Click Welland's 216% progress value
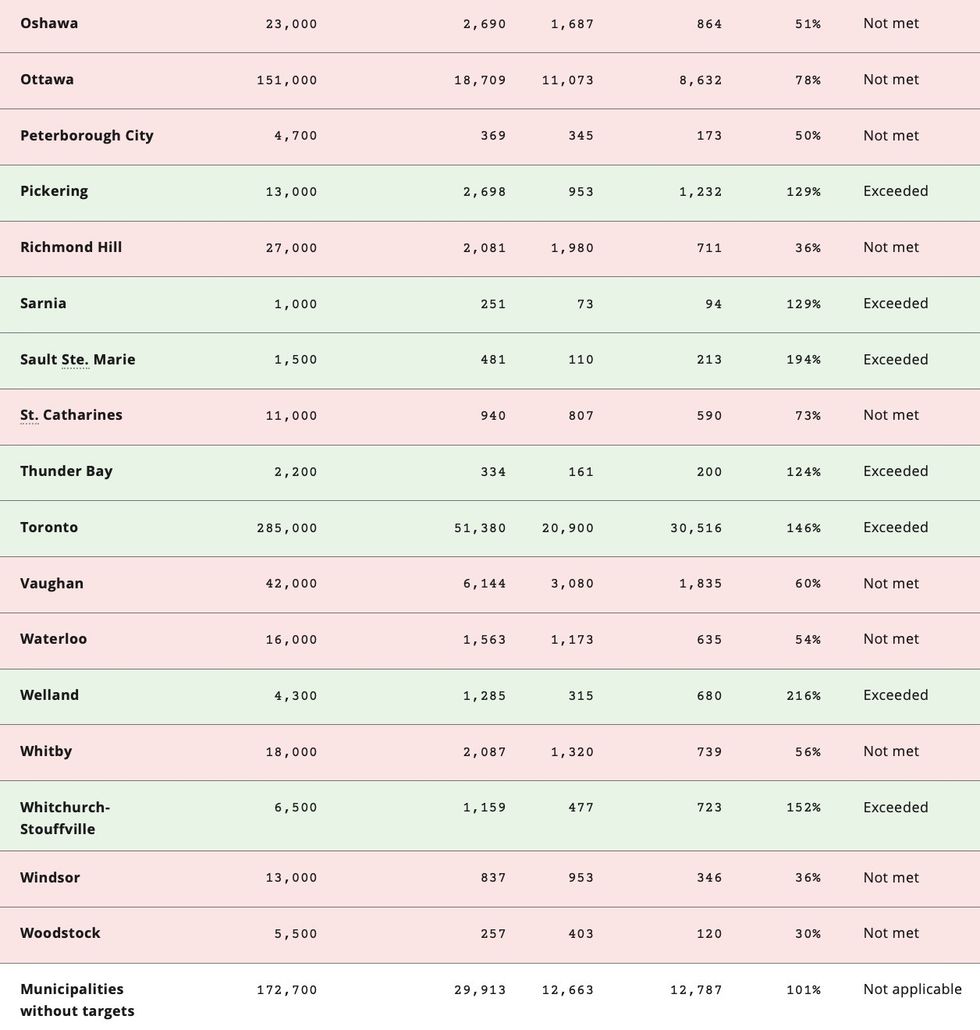Screen dimensions: 980x1030 [803, 695]
